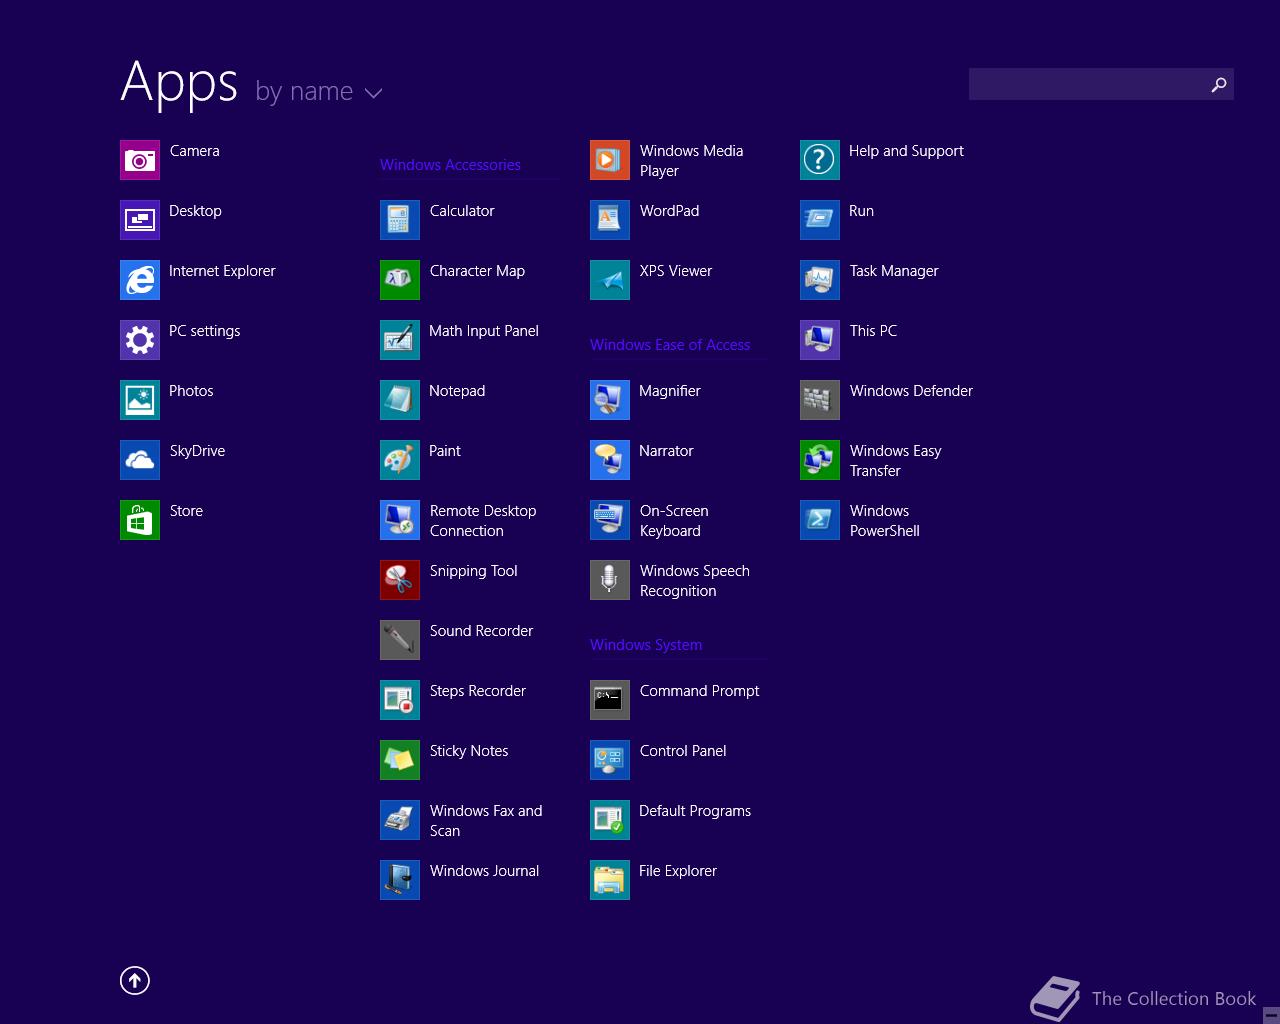The width and height of the screenshot is (1280, 1024).
Task: Launch the Calculator icon
Action: pyautogui.click(x=400, y=220)
